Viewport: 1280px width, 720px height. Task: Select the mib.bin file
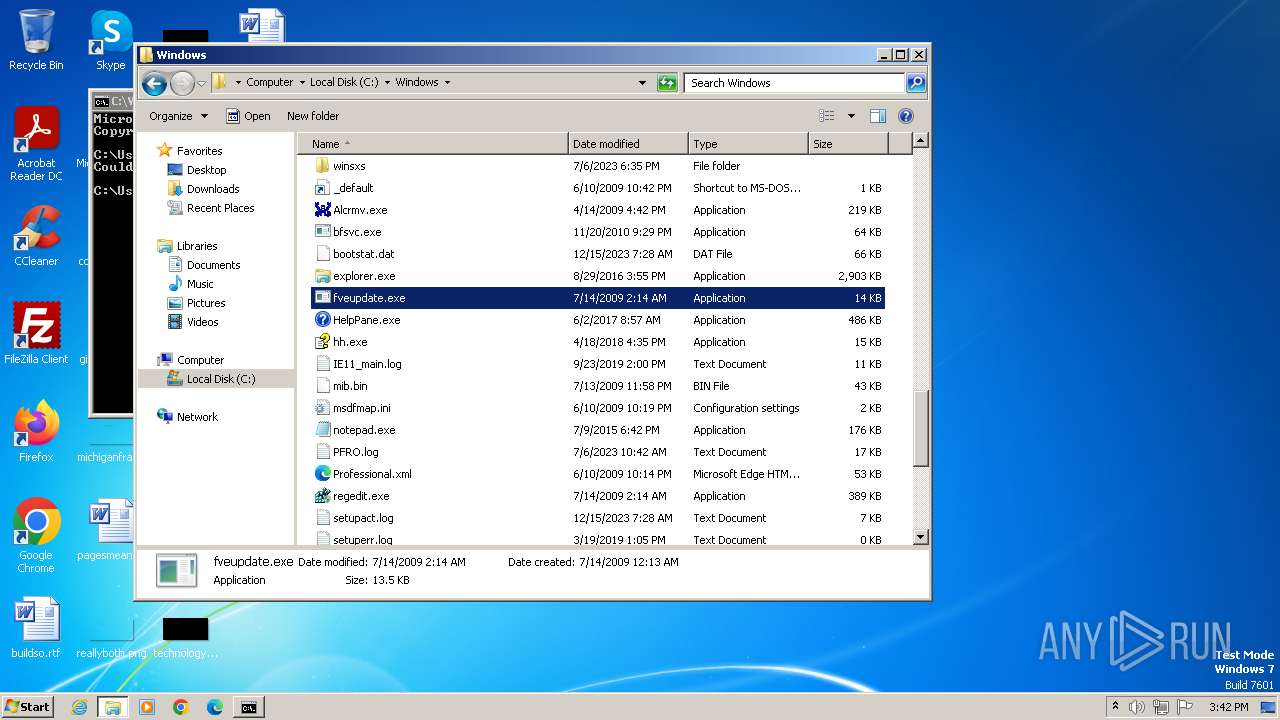tap(350, 386)
